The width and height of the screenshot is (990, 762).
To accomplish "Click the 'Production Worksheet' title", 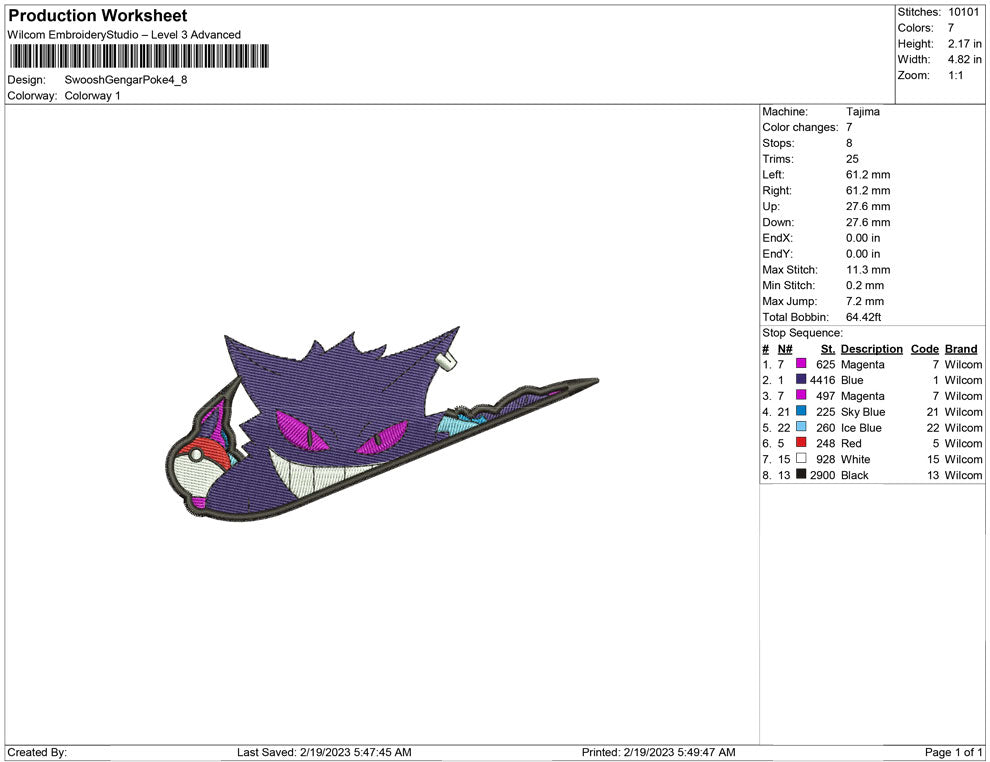I will (x=98, y=16).
